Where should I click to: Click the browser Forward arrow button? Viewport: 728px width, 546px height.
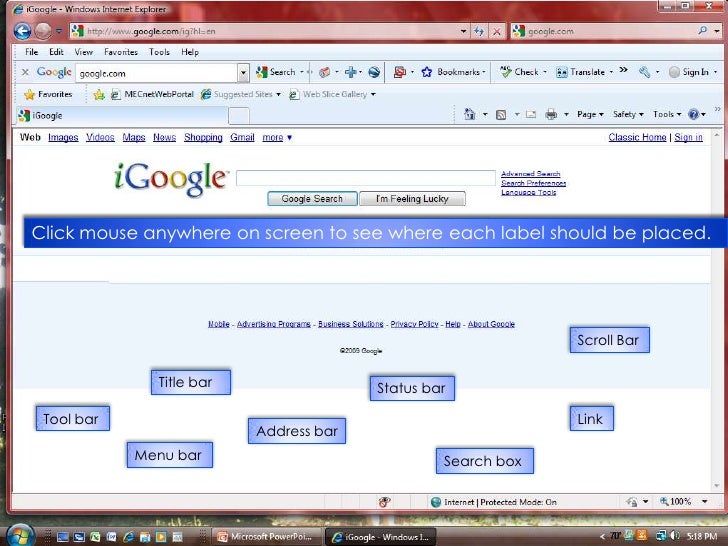click(43, 31)
